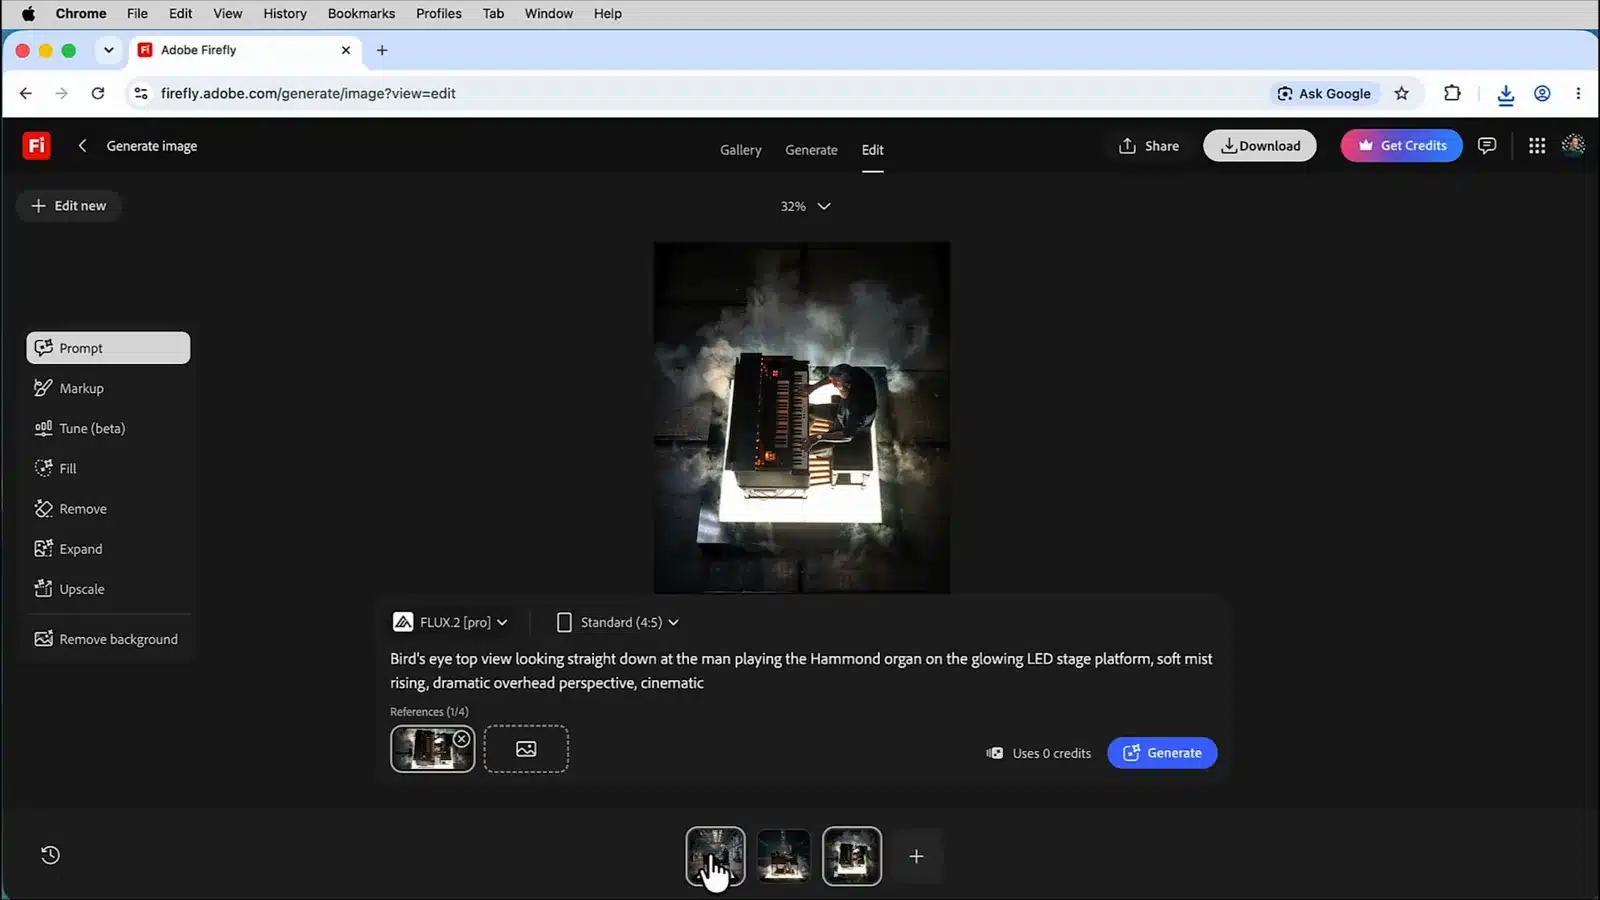Click the Ask Google button in address bar

(x=1324, y=93)
